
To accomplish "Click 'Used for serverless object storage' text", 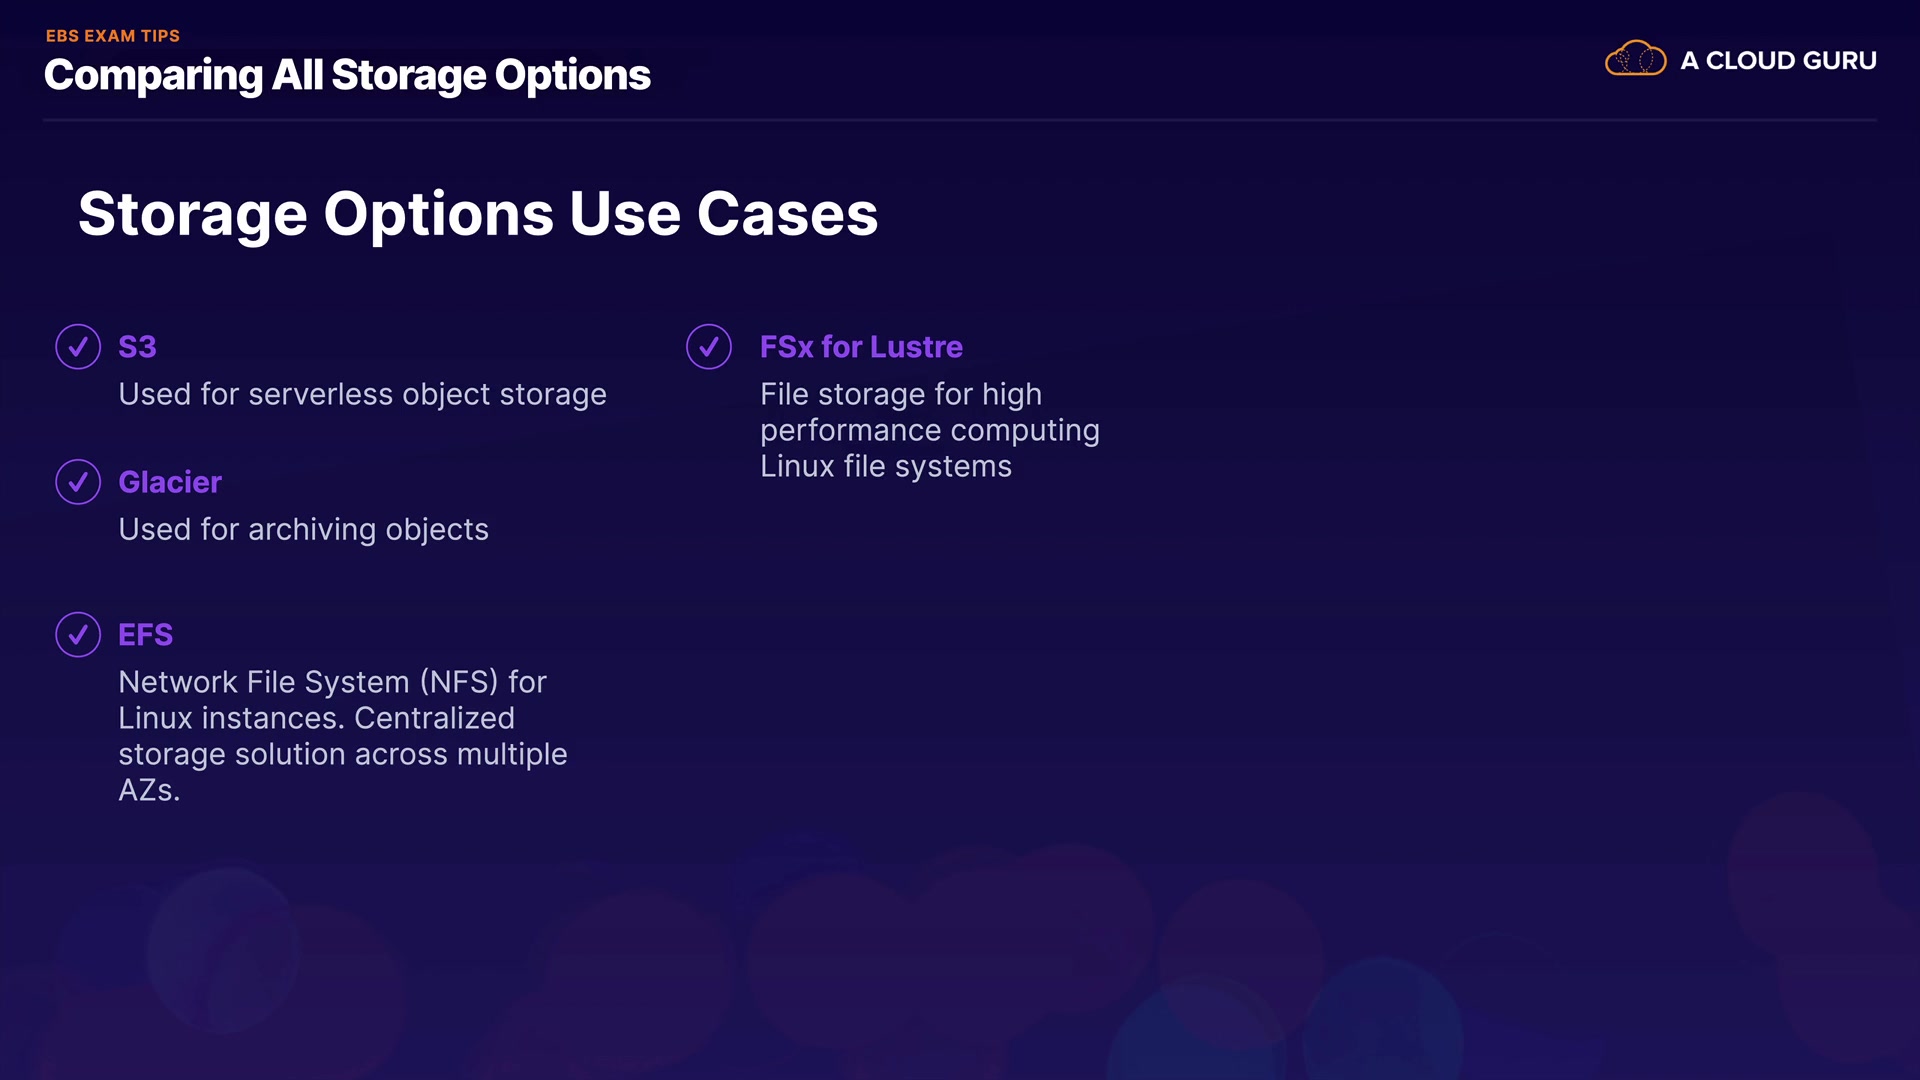I will pos(362,395).
